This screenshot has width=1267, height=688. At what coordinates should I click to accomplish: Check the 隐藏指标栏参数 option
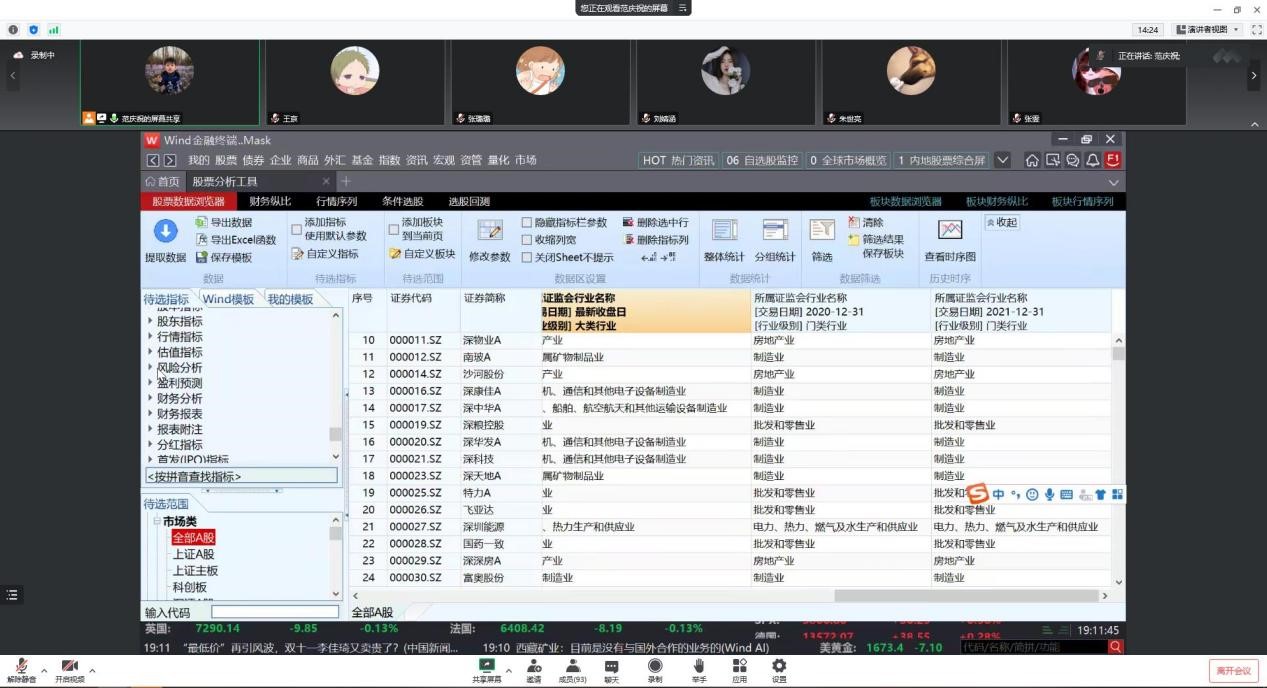pyautogui.click(x=527, y=223)
